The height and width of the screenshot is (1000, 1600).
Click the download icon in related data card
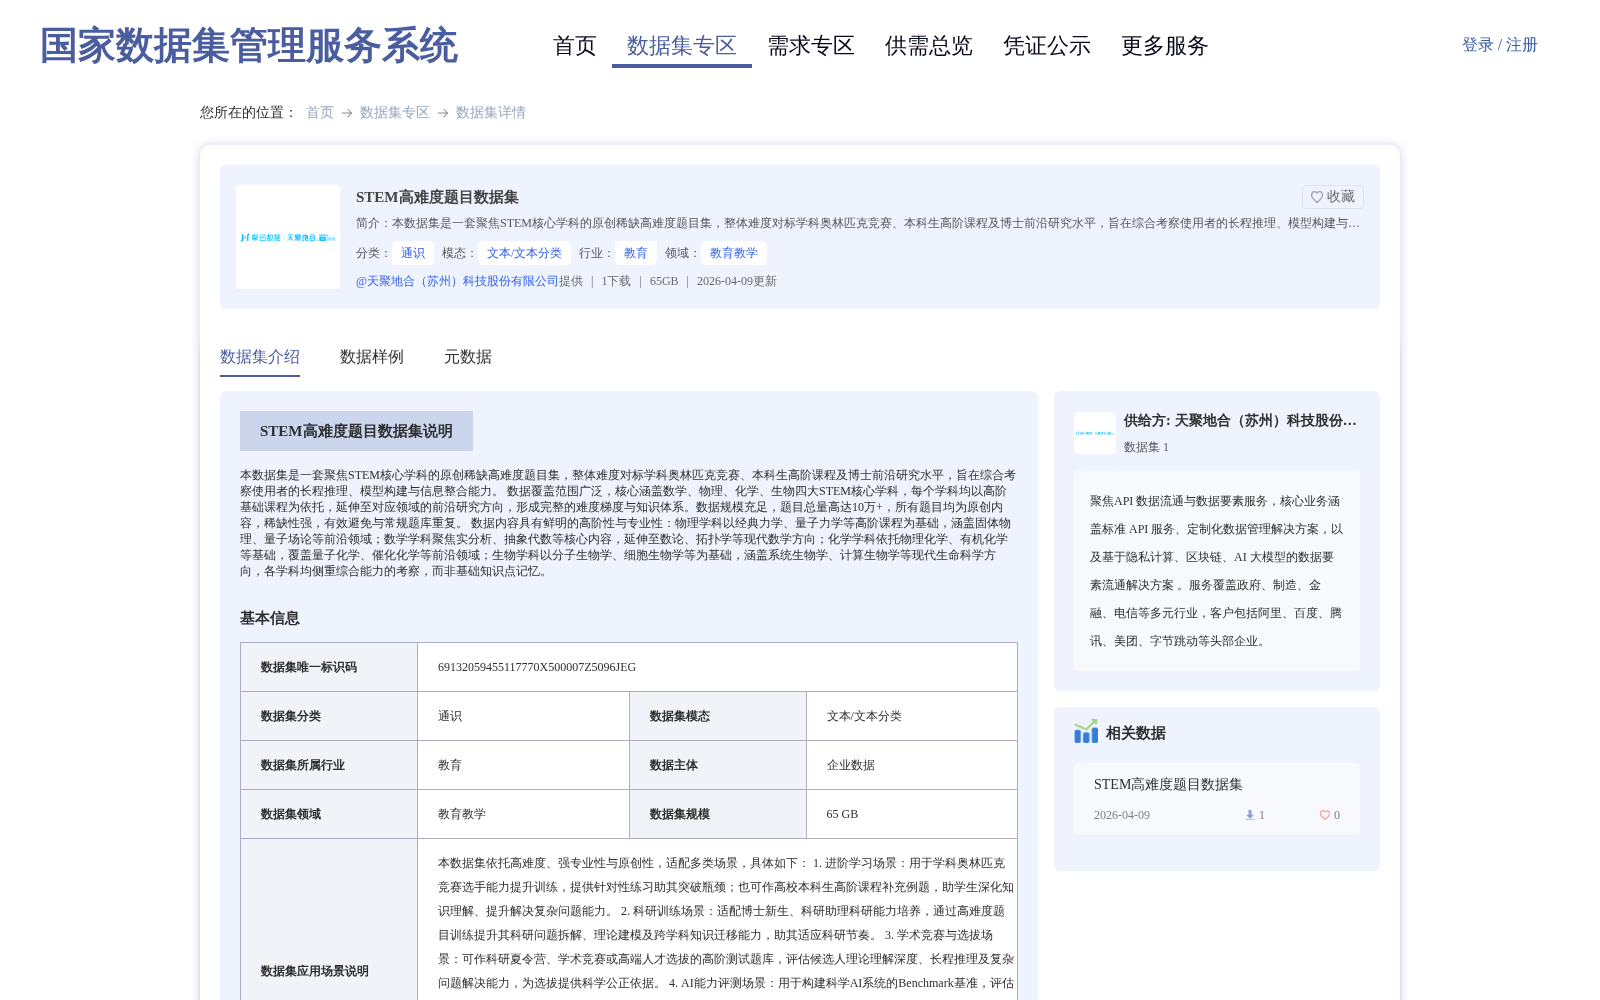pos(1250,815)
